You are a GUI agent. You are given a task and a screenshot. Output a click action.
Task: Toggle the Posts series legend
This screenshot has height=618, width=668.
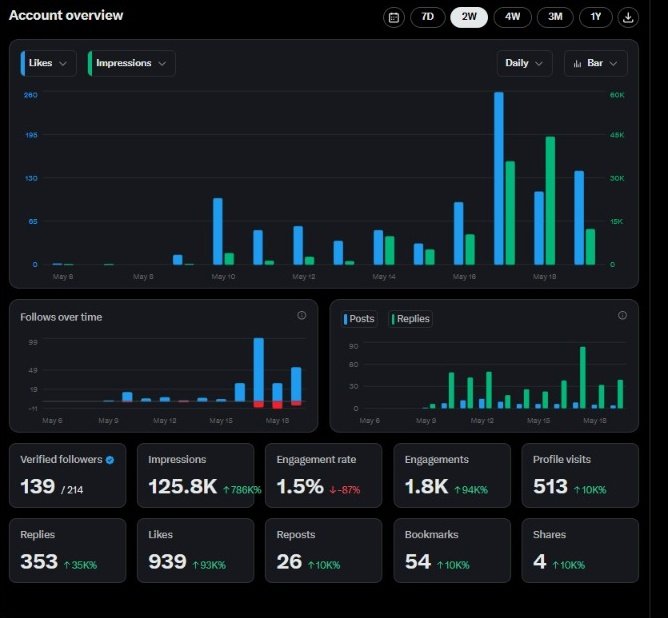pos(360,319)
